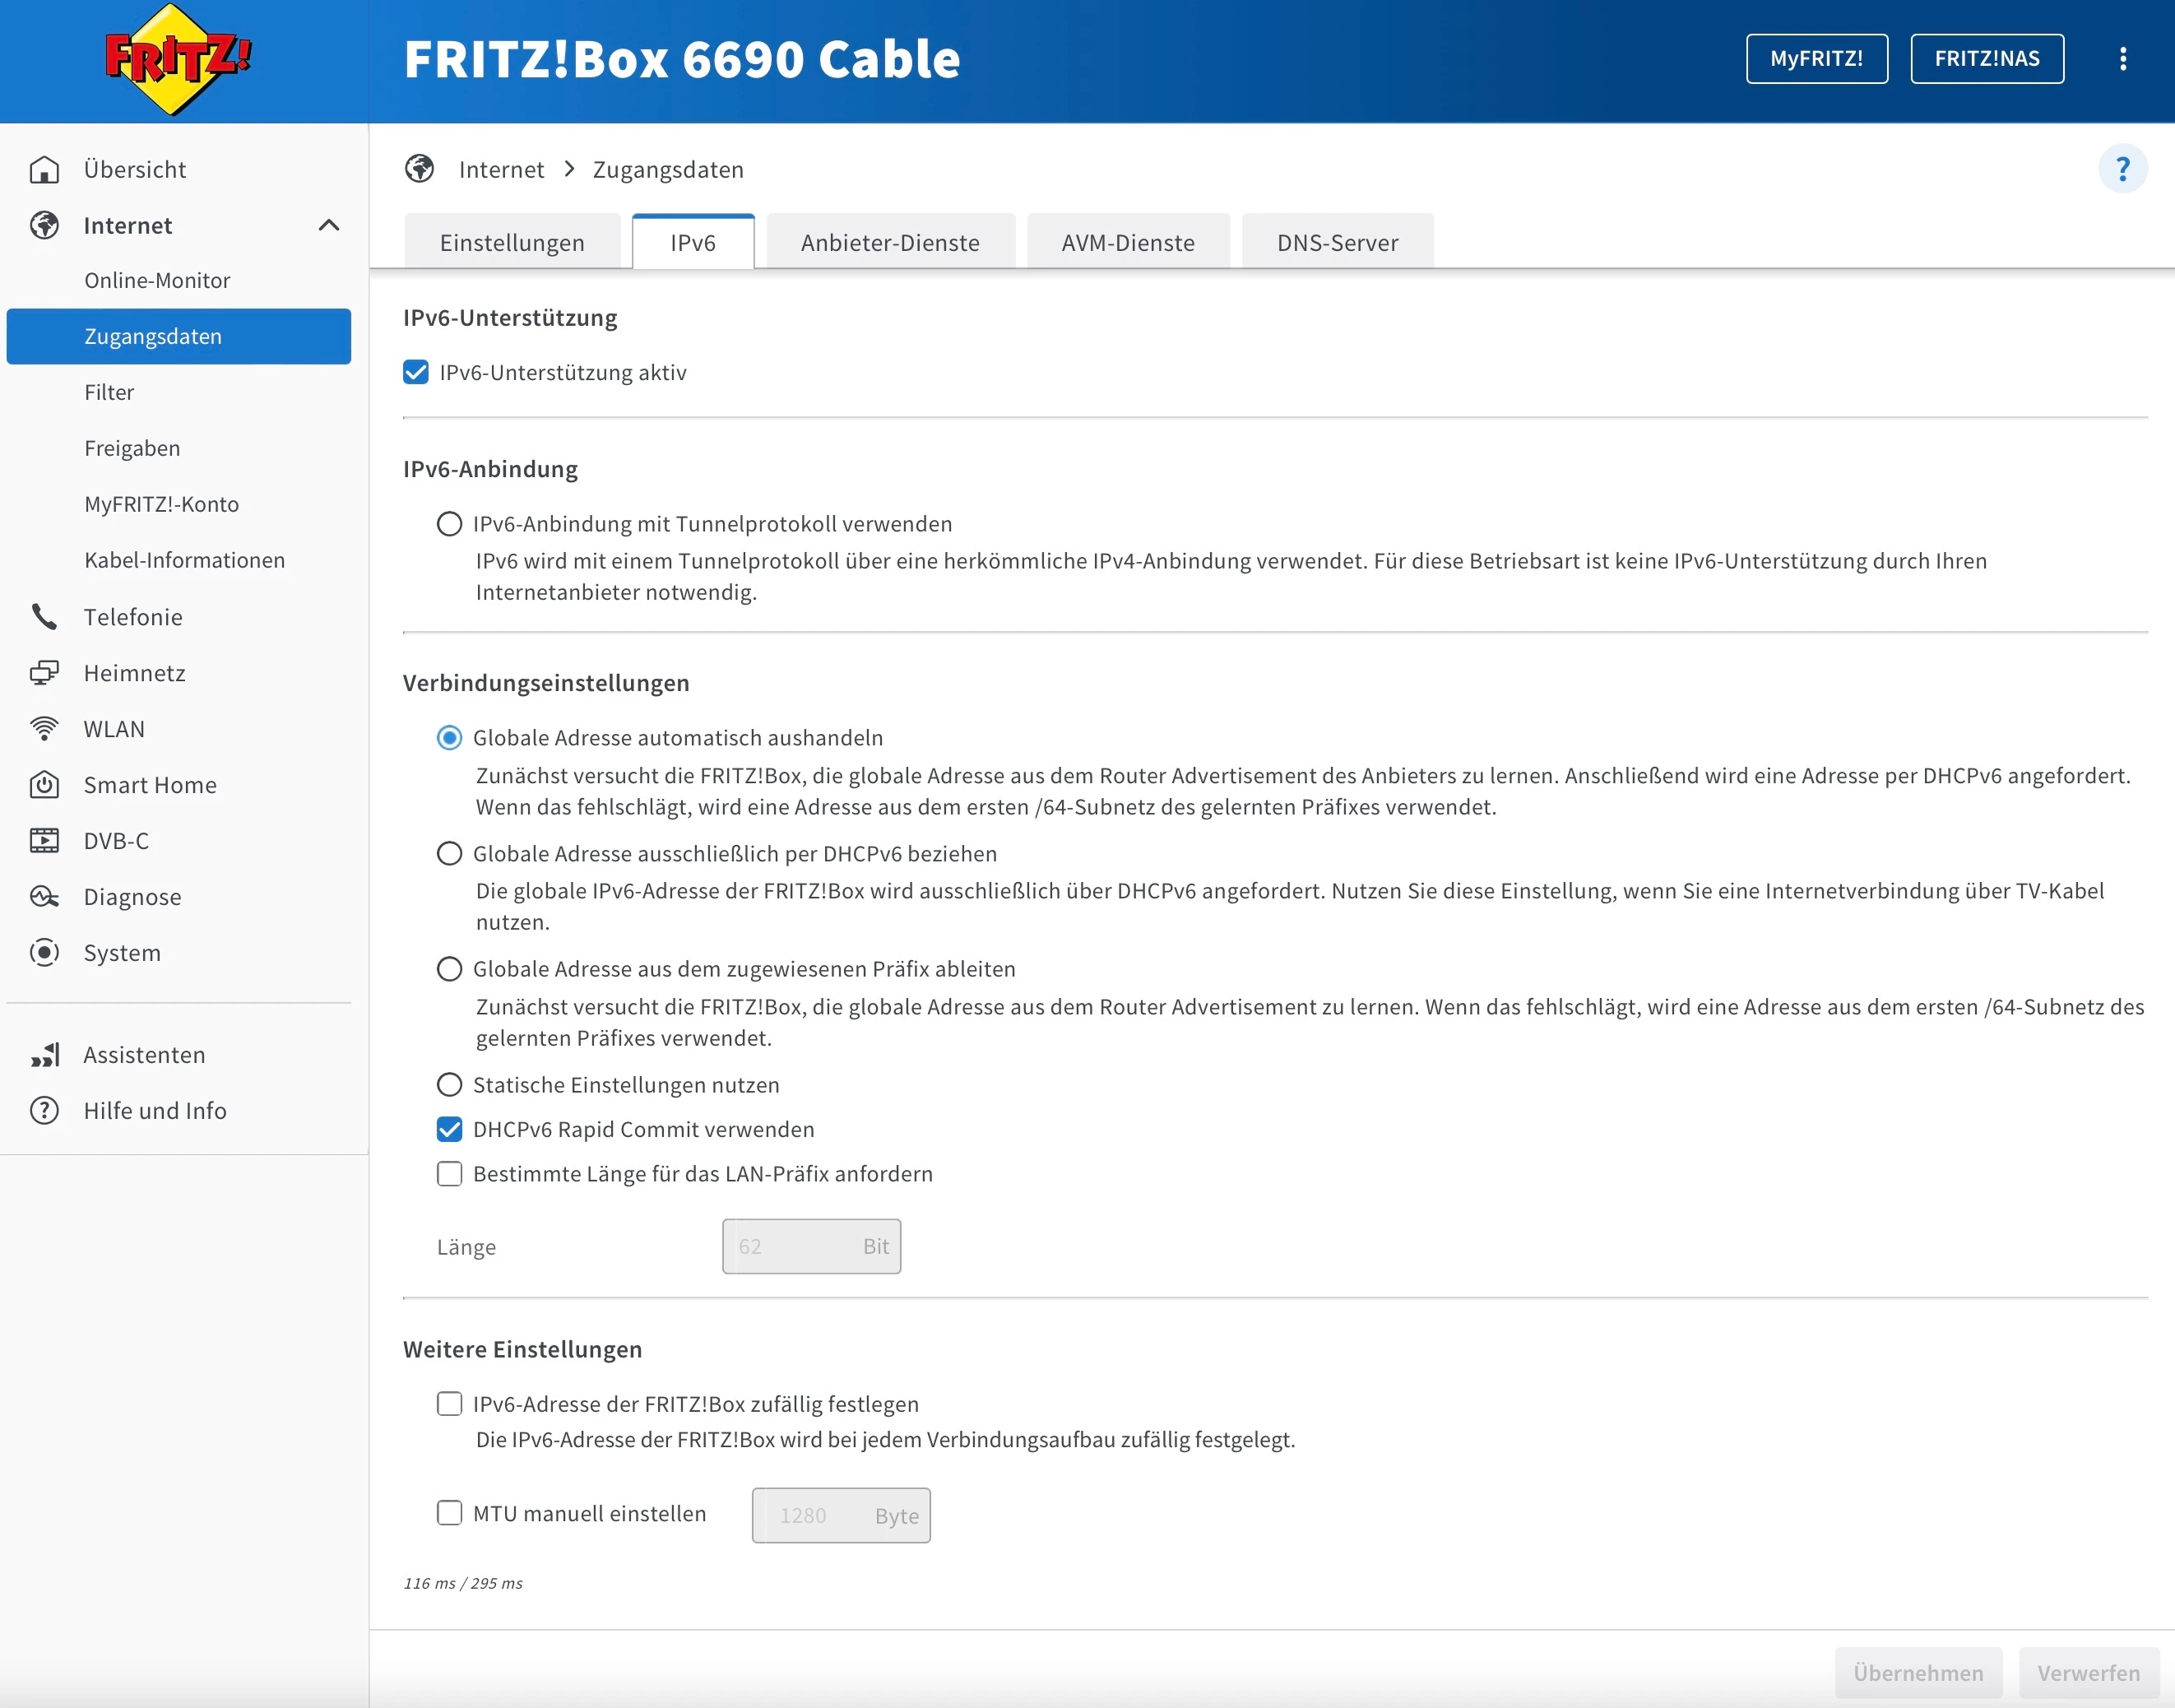The width and height of the screenshot is (2175, 1708).
Task: Open the three-dot options menu
Action: (2122, 59)
